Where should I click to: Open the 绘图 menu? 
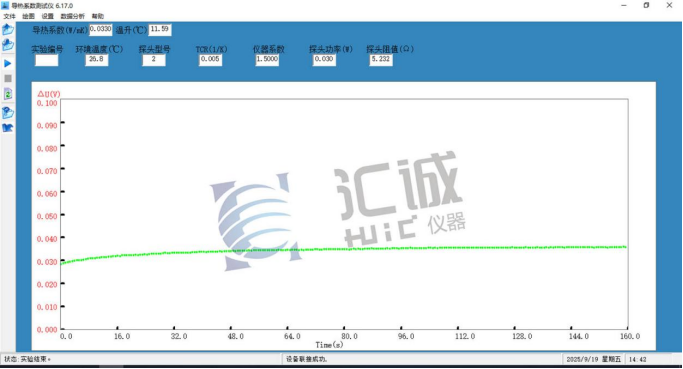click(x=28, y=16)
